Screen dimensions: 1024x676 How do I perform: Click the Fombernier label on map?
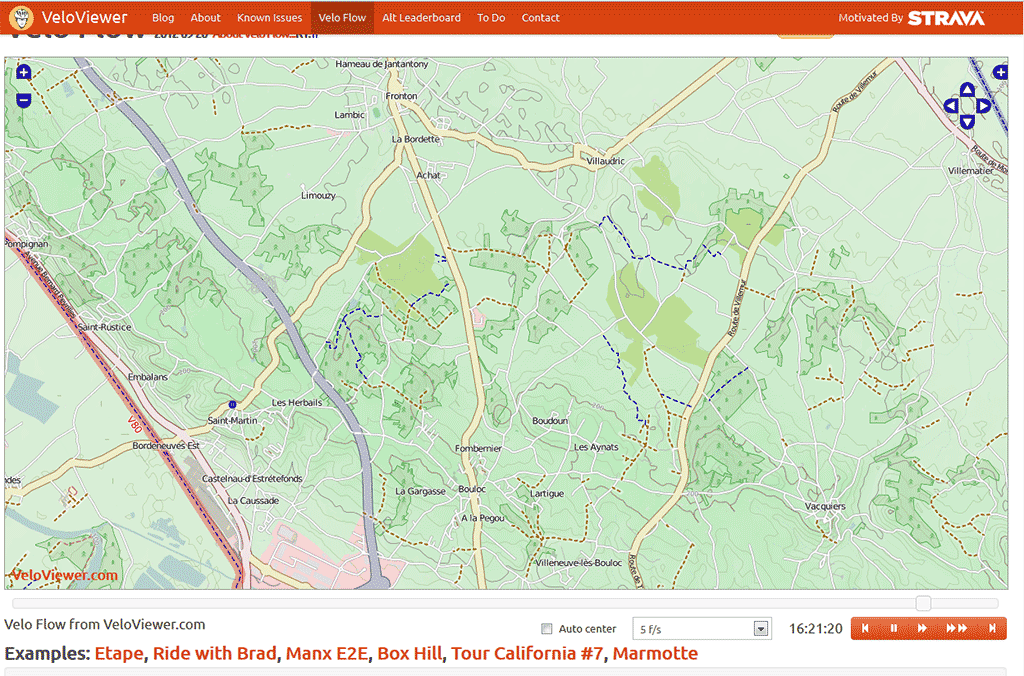coord(478,449)
